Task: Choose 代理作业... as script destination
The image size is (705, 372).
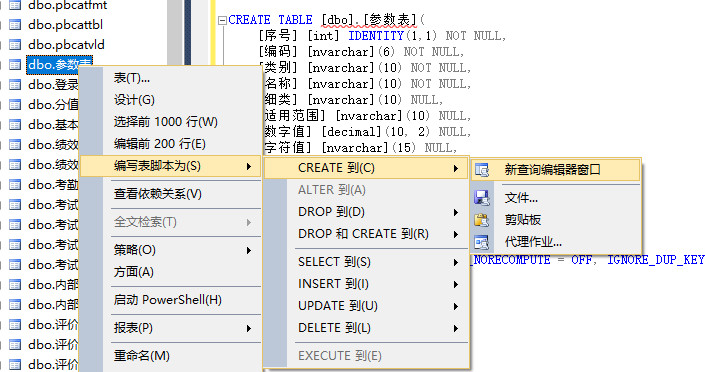Action: click(x=556, y=242)
